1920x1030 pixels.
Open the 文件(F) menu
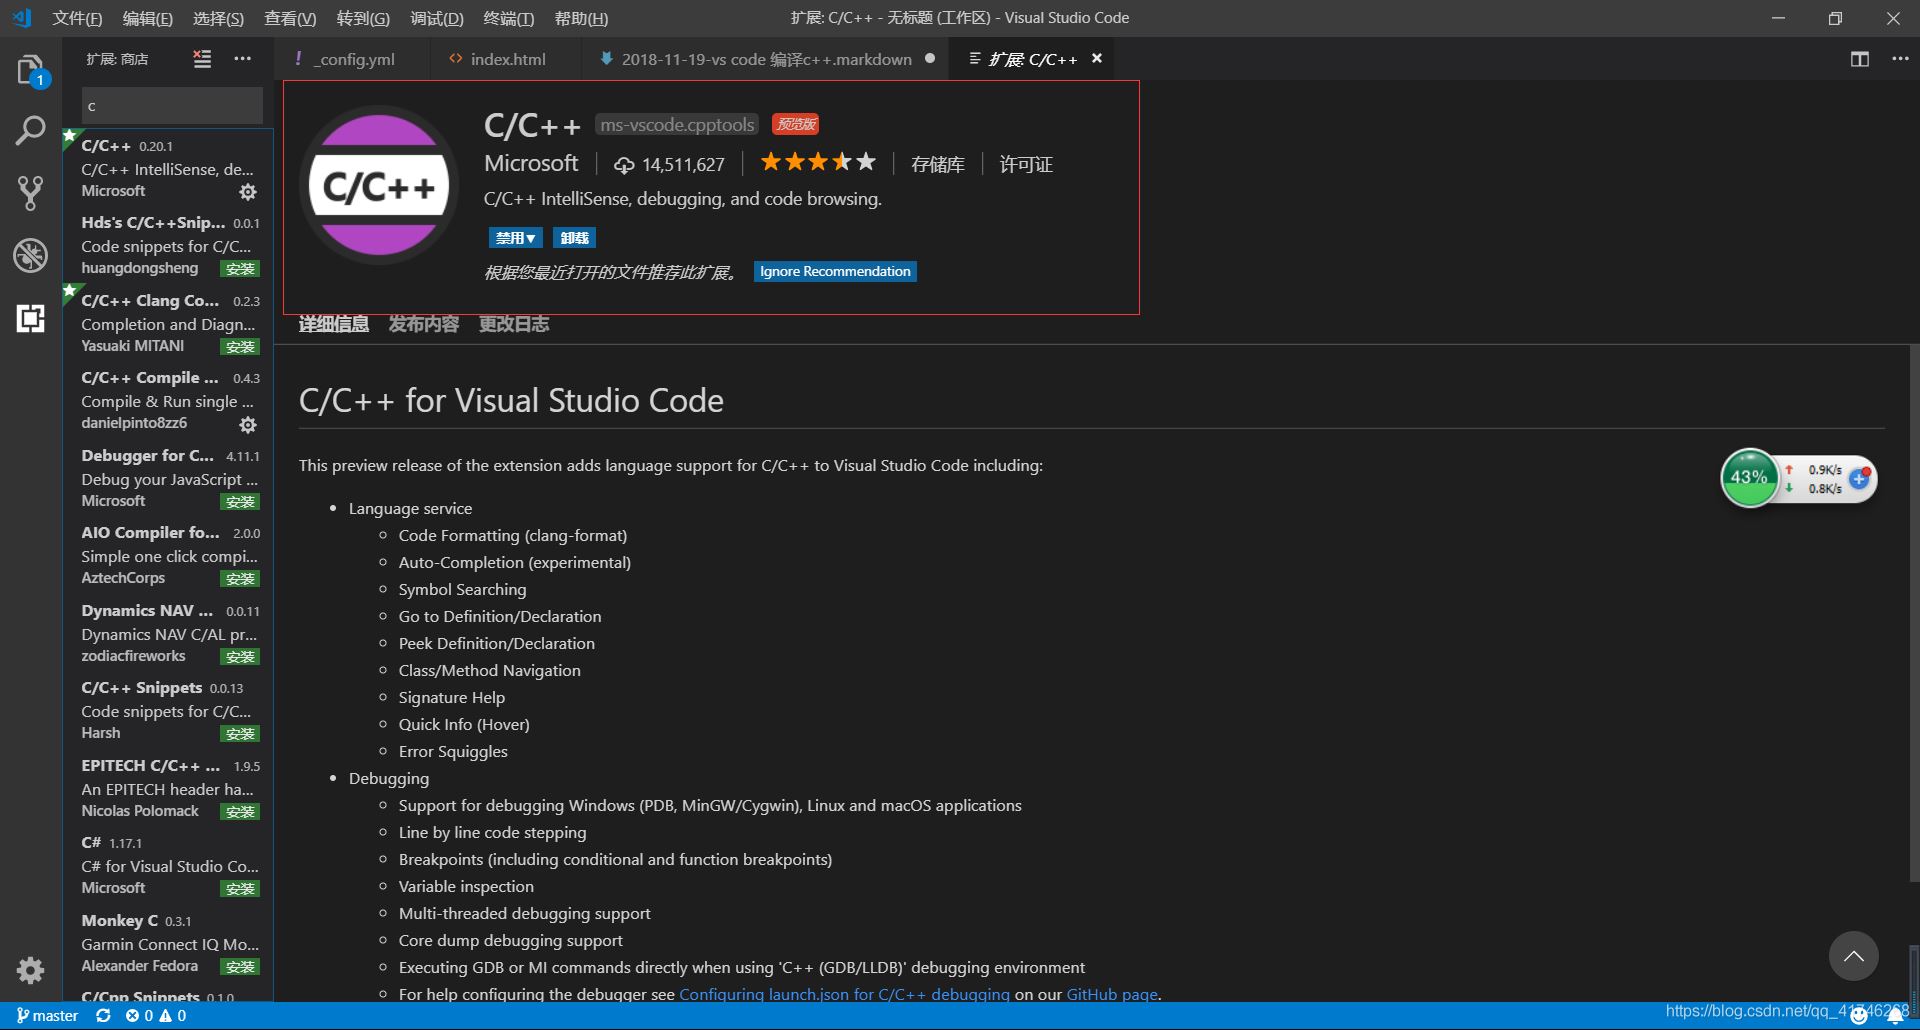(x=77, y=17)
